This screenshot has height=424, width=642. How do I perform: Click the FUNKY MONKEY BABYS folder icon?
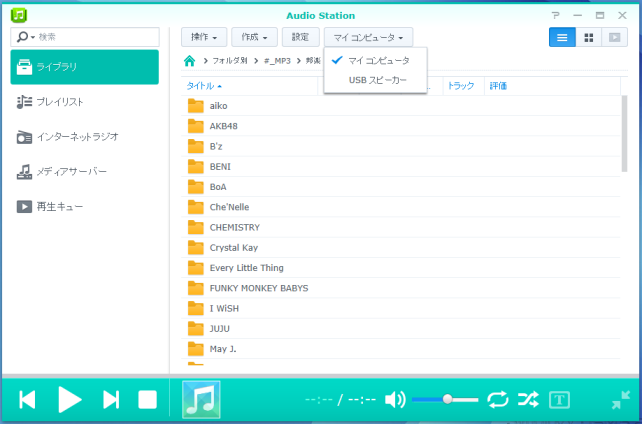(x=196, y=288)
